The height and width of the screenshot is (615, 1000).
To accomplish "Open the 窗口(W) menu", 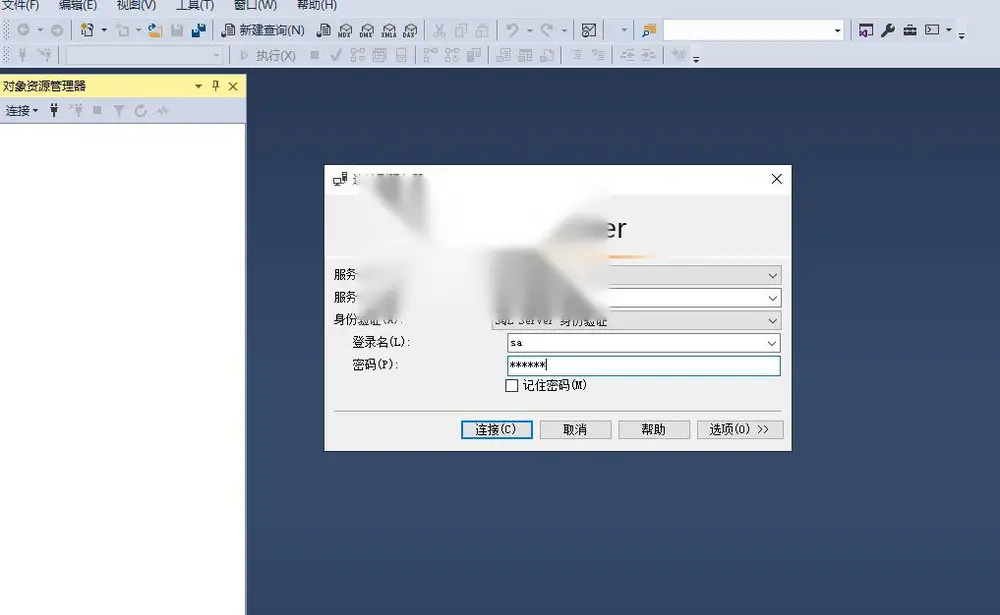I will (x=255, y=5).
